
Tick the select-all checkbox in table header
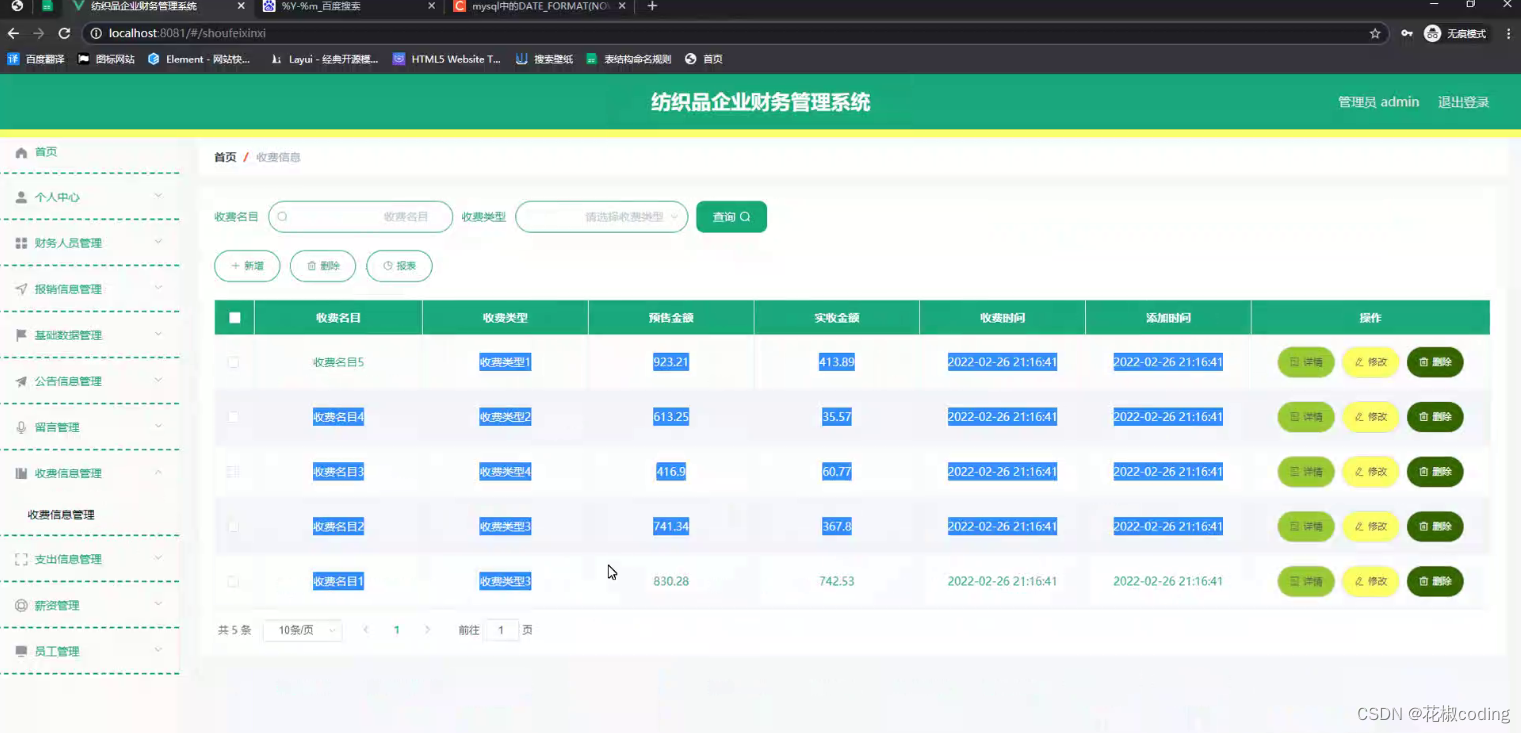[x=235, y=318]
